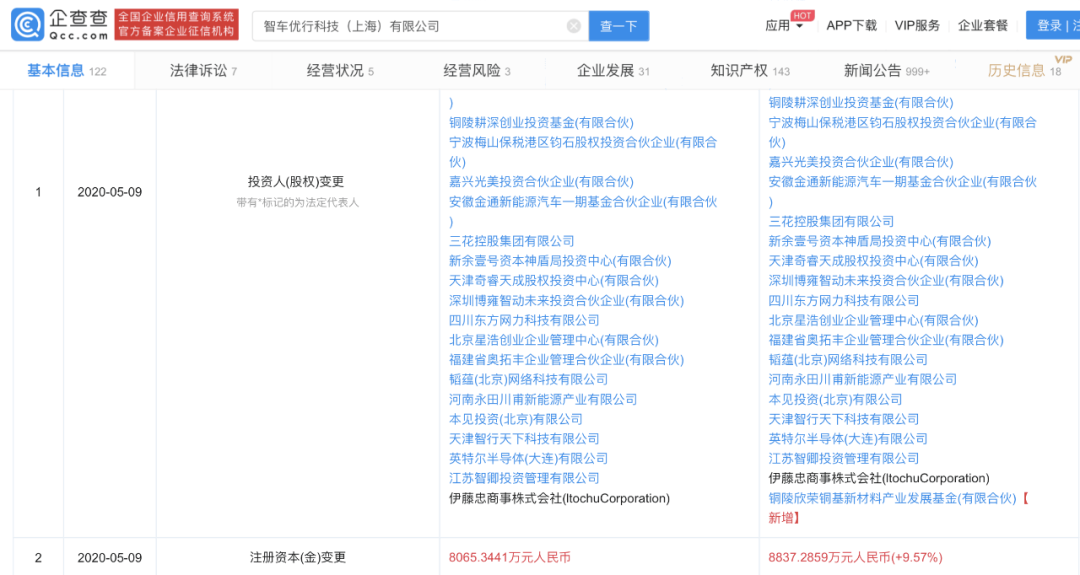Open 铜陵耕深创业投资基金 in the after-change column
This screenshot has height=575, width=1080.
pyautogui.click(x=861, y=103)
